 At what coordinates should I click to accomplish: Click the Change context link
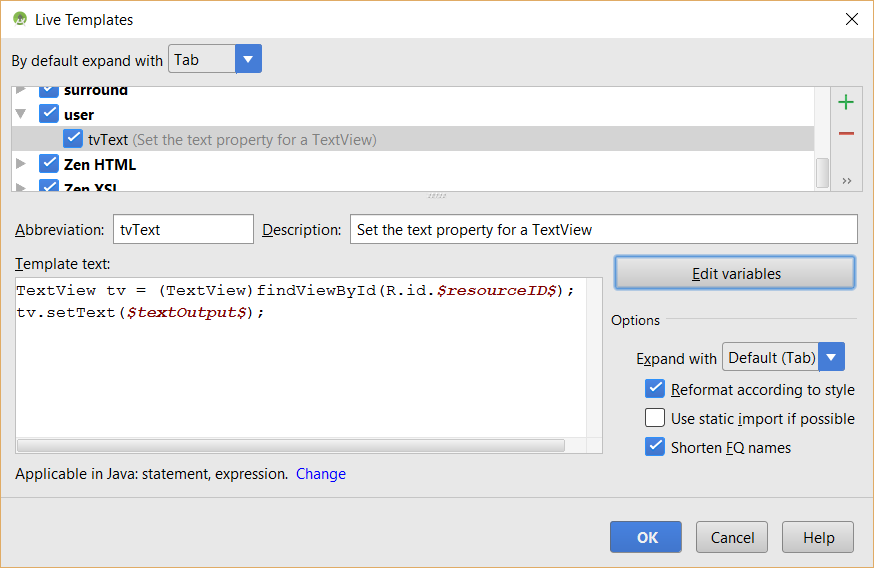click(321, 474)
